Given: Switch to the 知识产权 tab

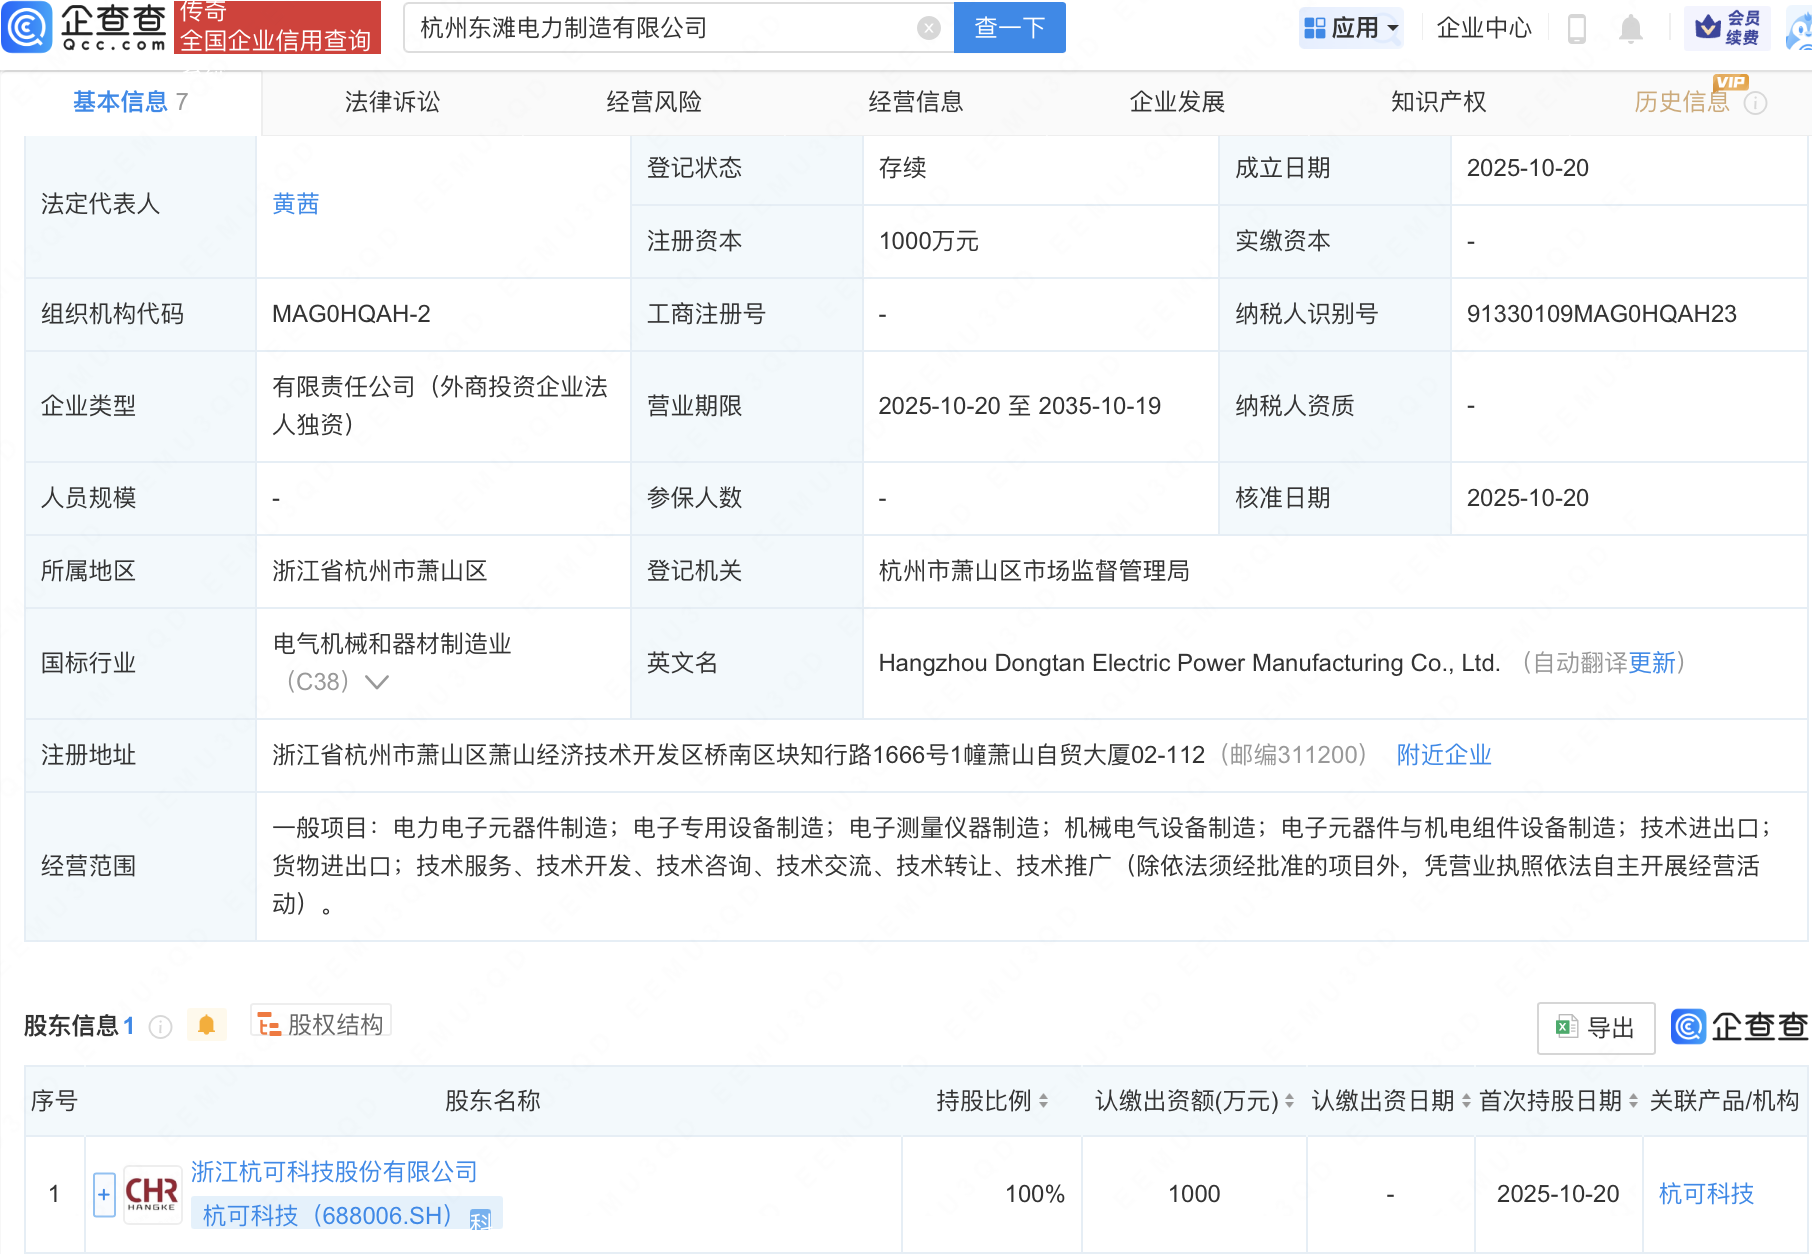Looking at the screenshot, I should pyautogui.click(x=1438, y=102).
